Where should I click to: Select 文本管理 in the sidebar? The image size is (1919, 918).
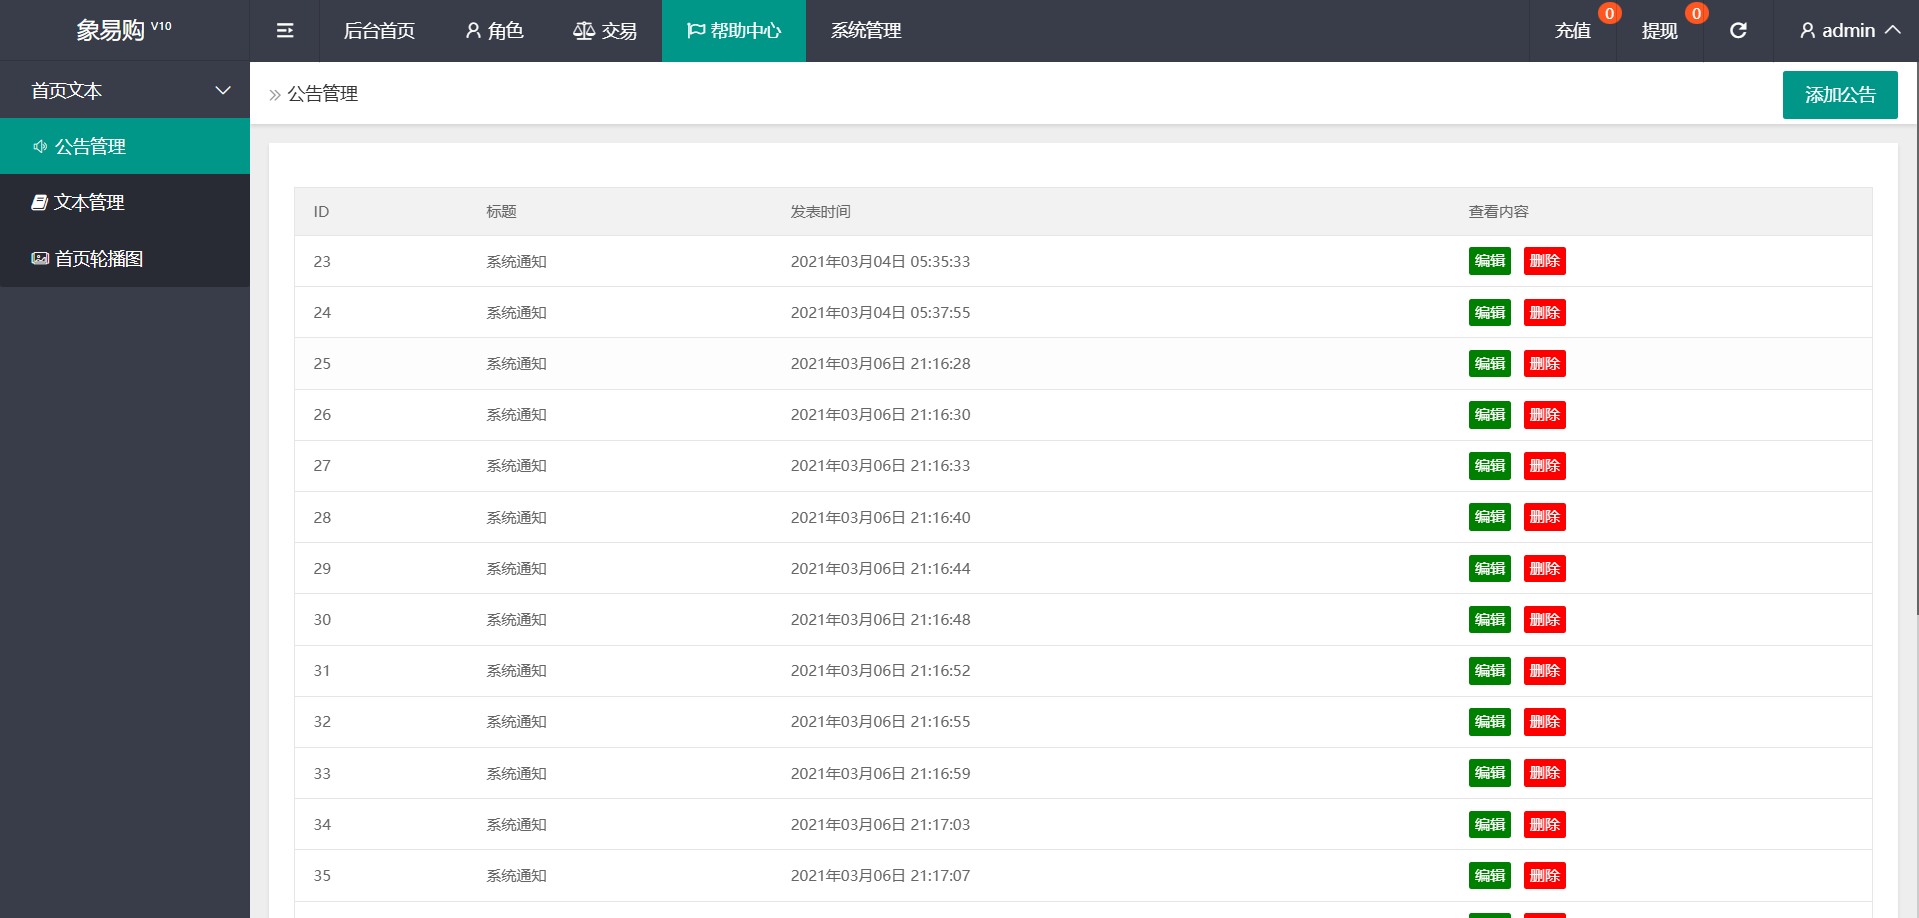(x=125, y=202)
